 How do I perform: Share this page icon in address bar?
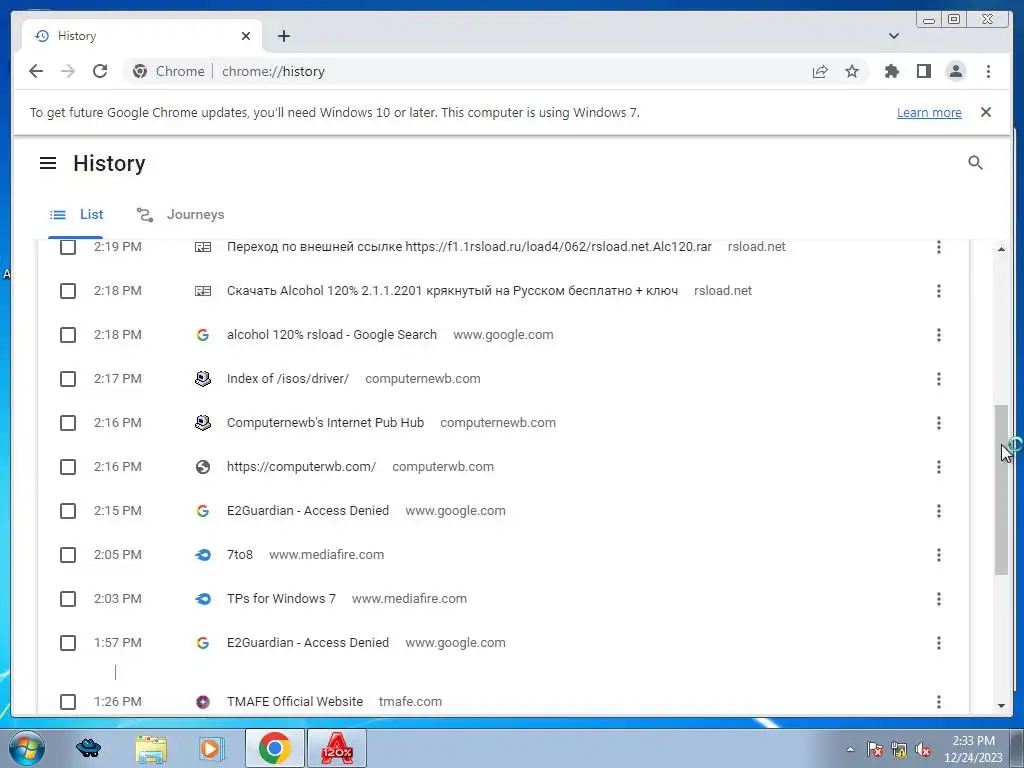pos(820,71)
